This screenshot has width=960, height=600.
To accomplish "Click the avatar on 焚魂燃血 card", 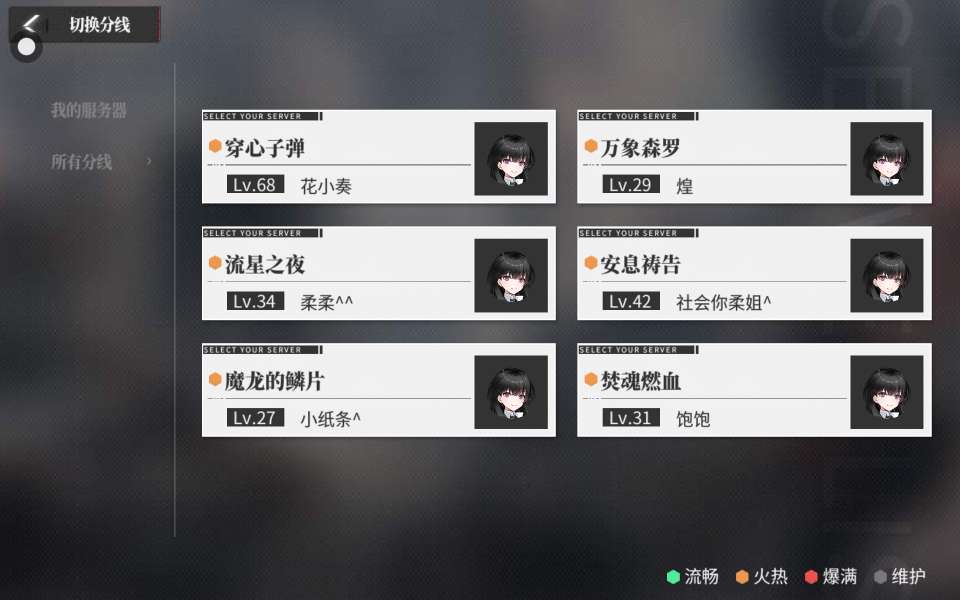I will coord(887,392).
